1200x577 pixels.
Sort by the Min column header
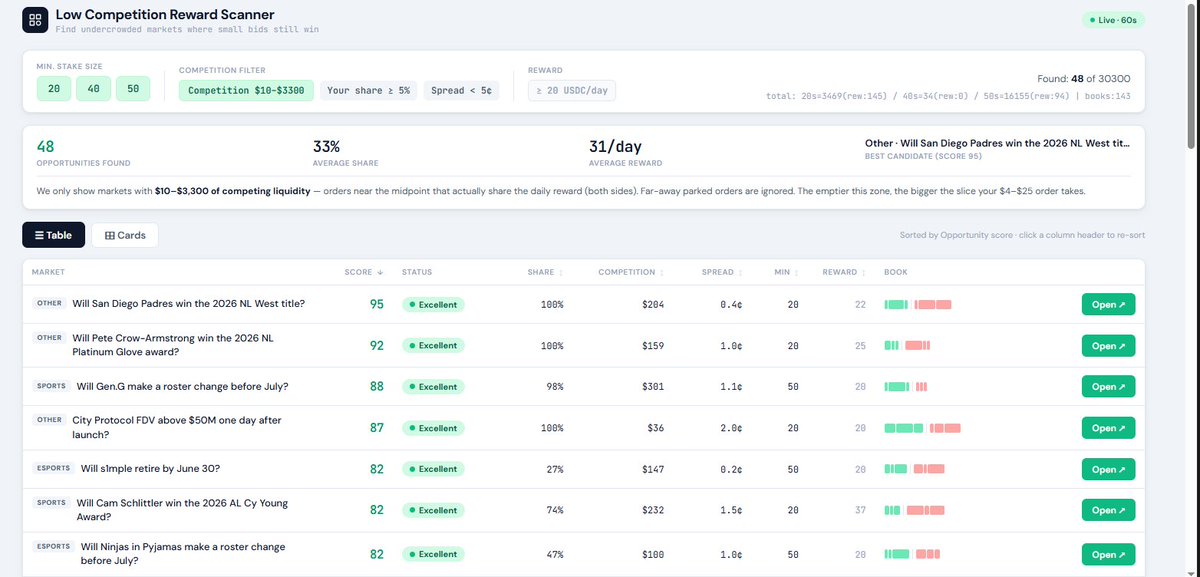tap(786, 272)
